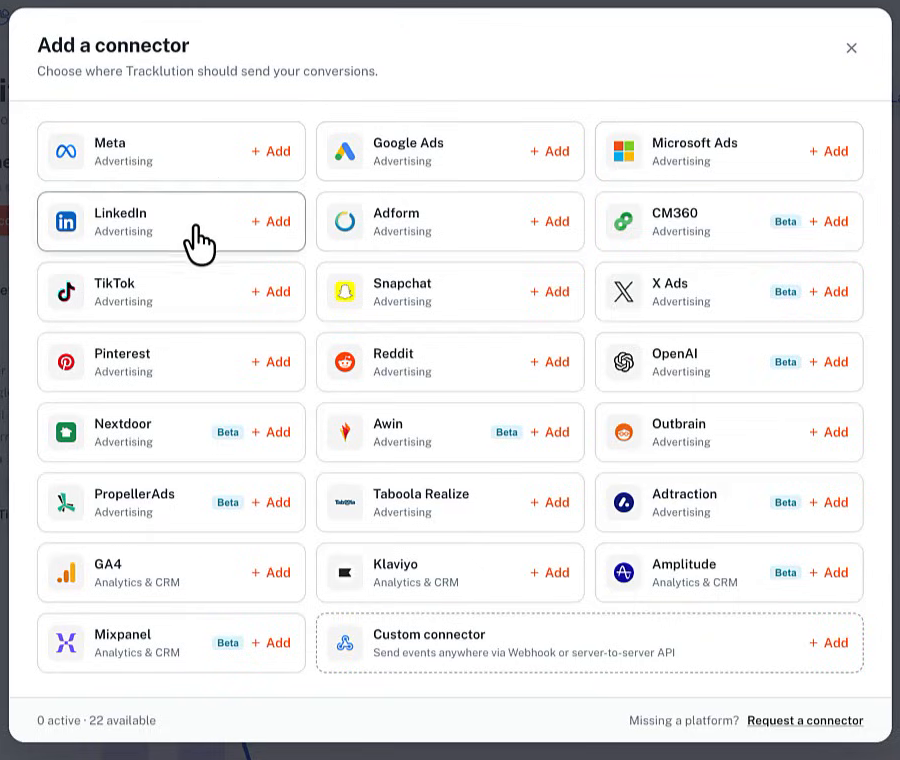The height and width of the screenshot is (760, 900).
Task: Add the Meta connector
Action: point(271,152)
